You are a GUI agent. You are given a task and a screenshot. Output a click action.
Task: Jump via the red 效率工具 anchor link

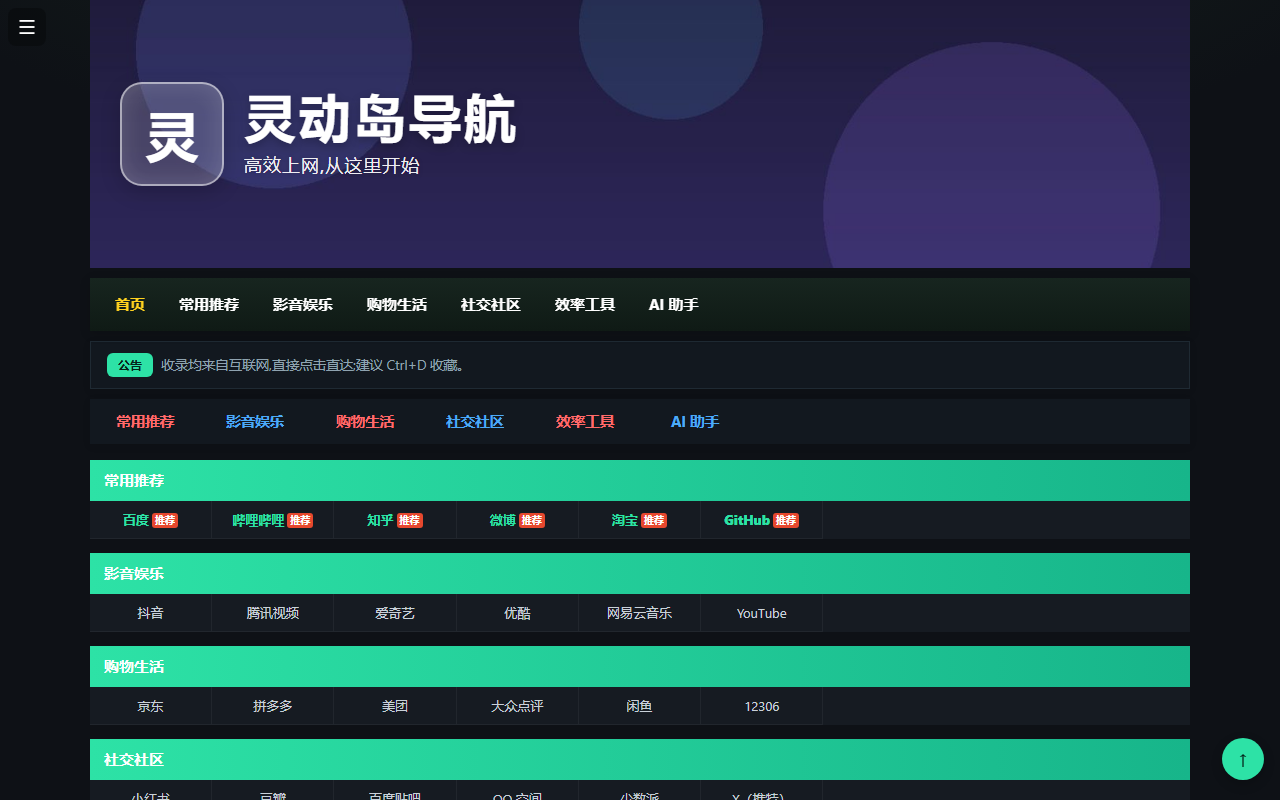[x=585, y=422]
